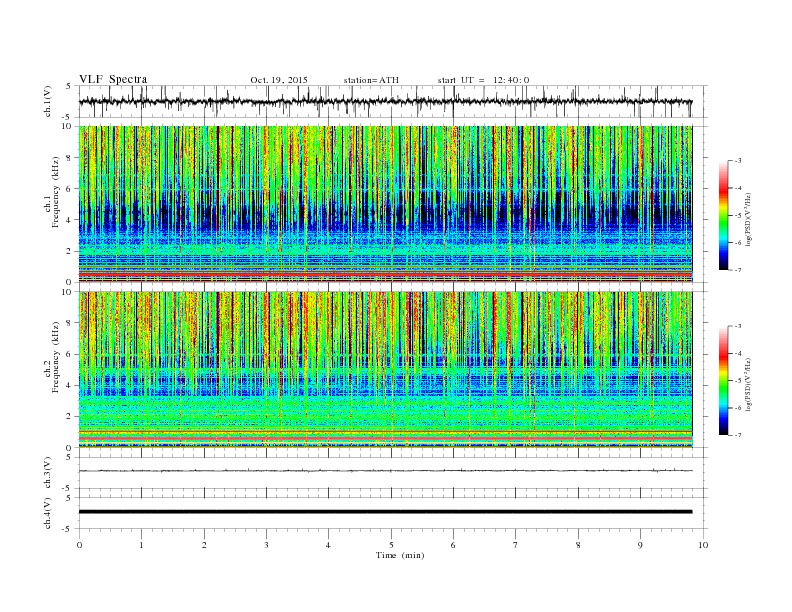Click the "0" tick on the time axis
792x612 pixels.
79,545
